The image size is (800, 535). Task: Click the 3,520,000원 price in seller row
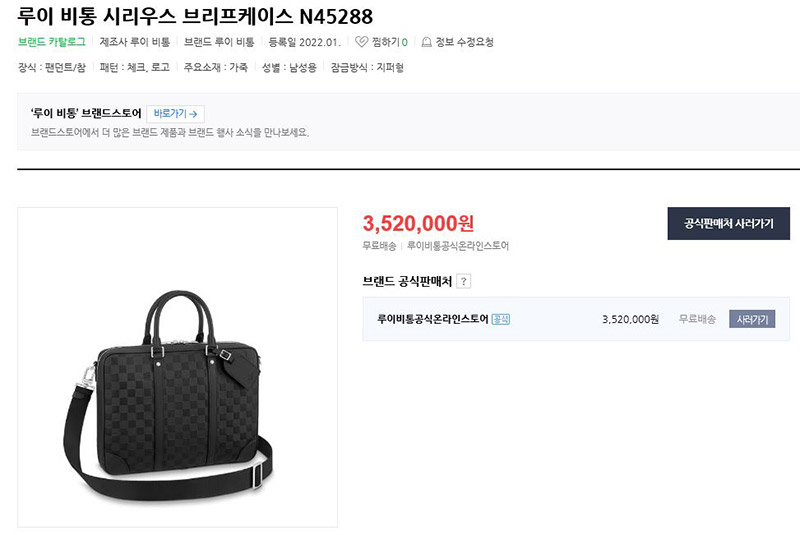coord(630,319)
